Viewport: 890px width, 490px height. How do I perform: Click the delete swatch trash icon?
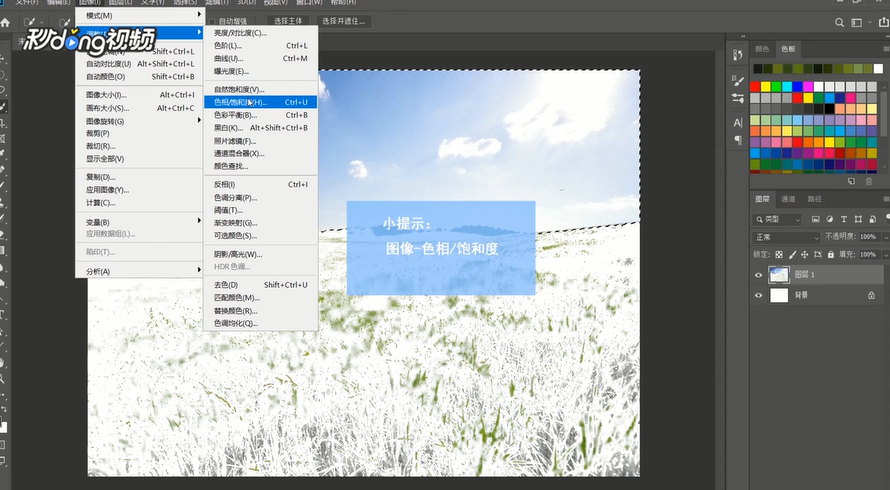[x=868, y=182]
